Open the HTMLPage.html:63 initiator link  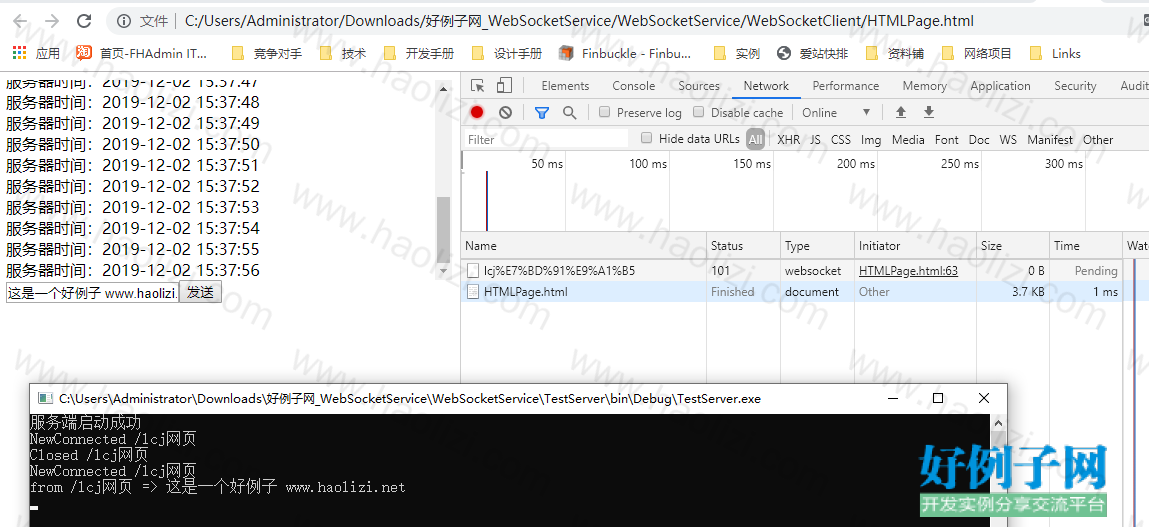(909, 270)
